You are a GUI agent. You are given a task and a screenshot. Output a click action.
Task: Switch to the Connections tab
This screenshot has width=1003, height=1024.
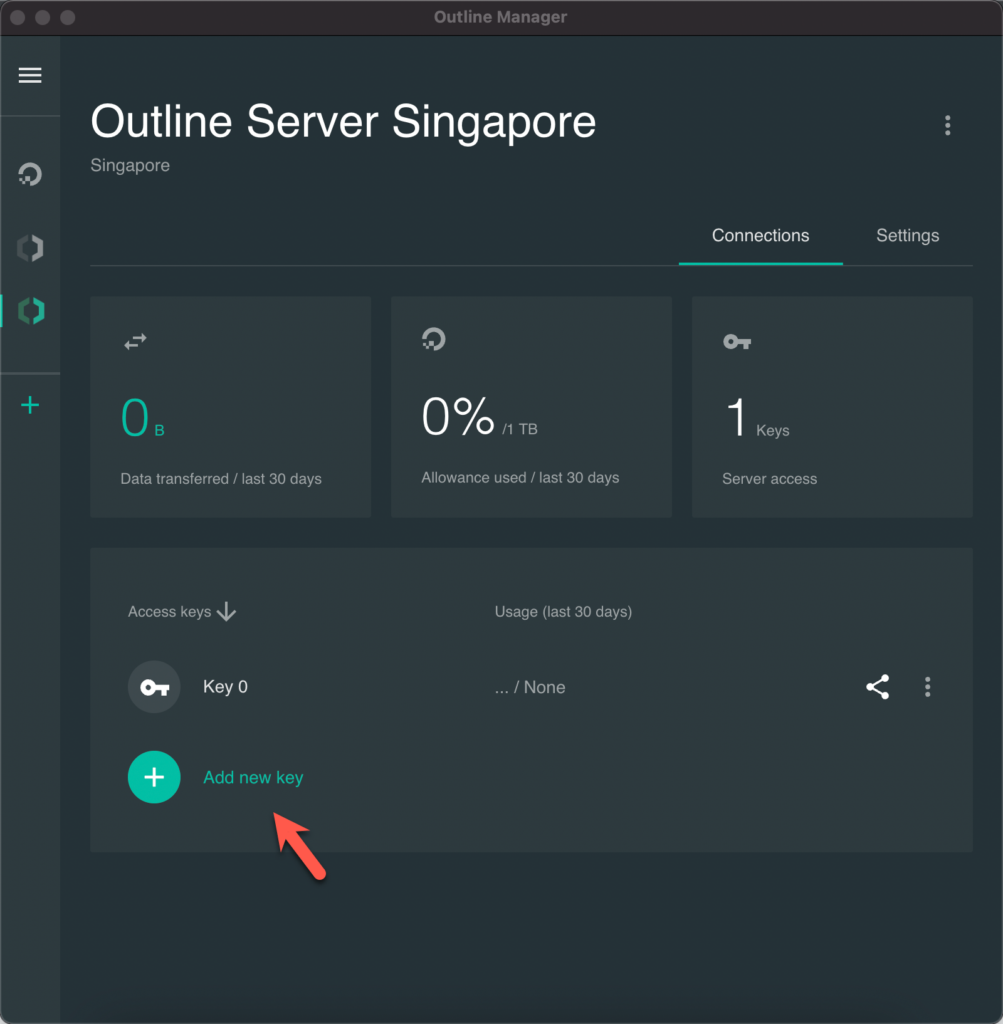[760, 235]
